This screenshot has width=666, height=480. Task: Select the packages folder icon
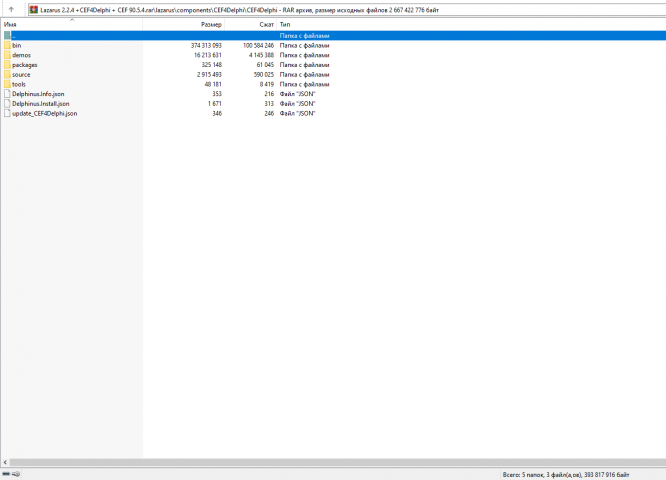coord(7,65)
